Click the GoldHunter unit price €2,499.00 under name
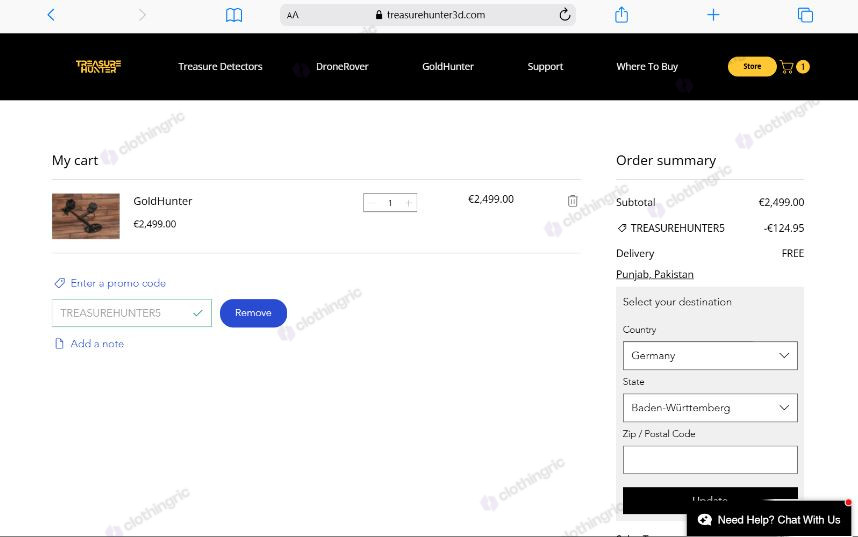Image resolution: width=858 pixels, height=537 pixels. pos(155,224)
